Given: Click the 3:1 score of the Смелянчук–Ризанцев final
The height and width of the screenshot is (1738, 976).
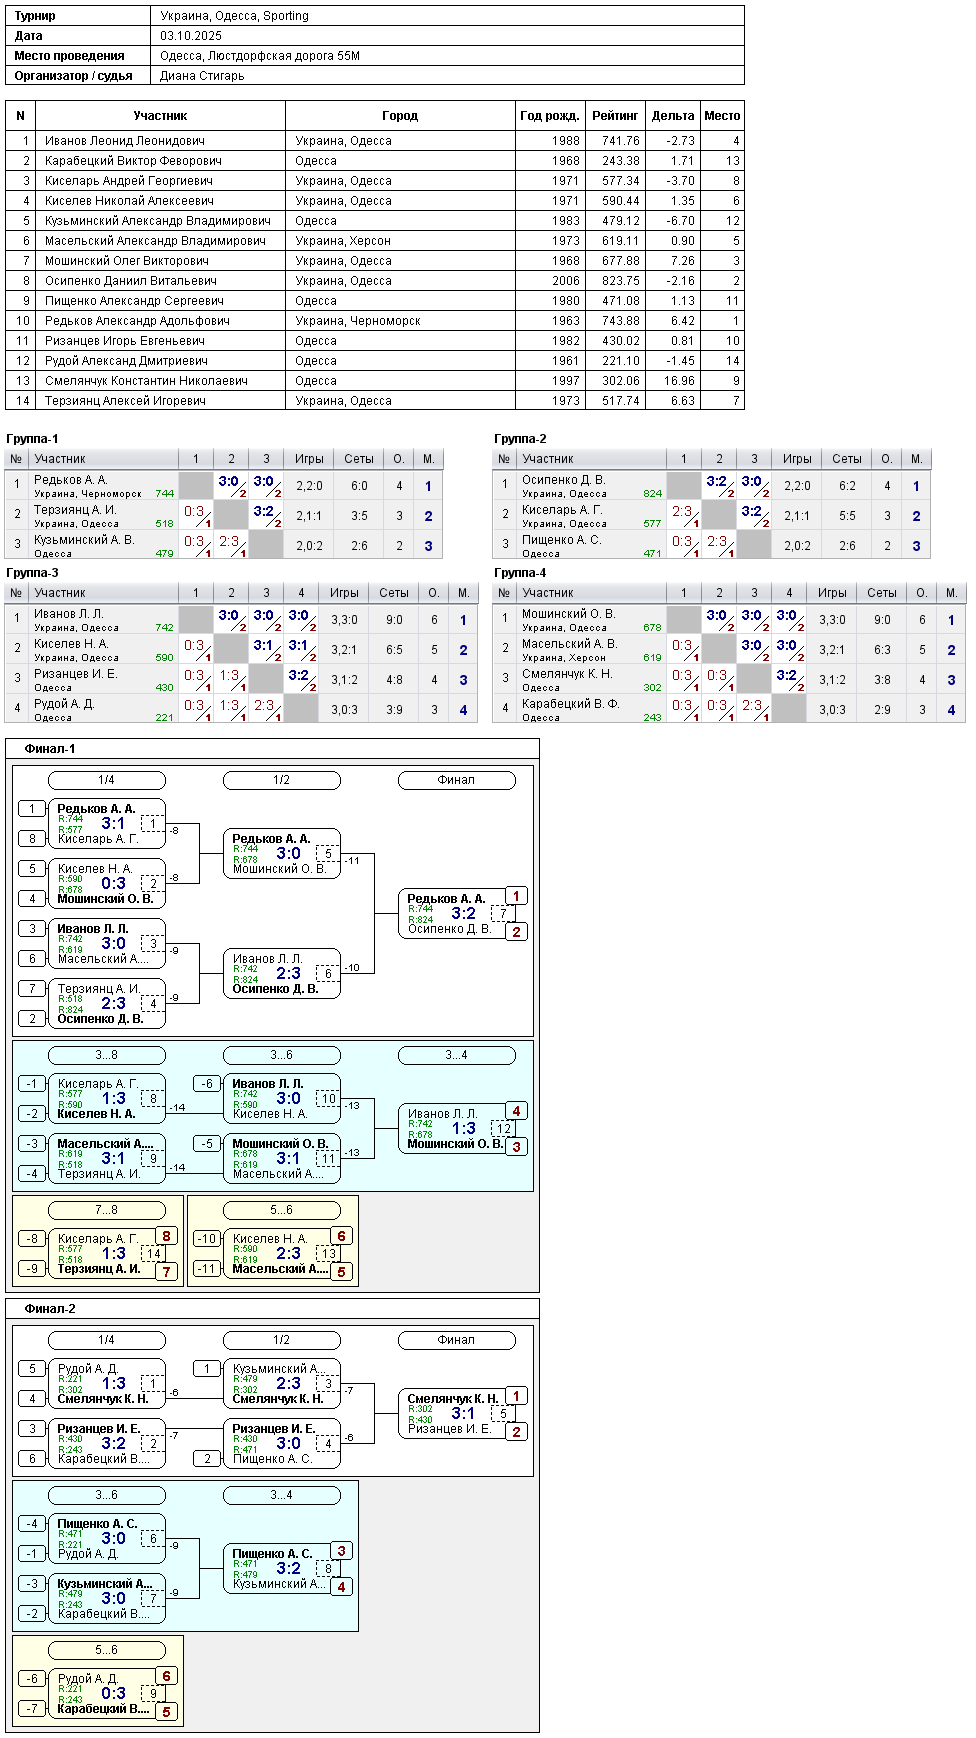Looking at the screenshot, I should tap(463, 1413).
